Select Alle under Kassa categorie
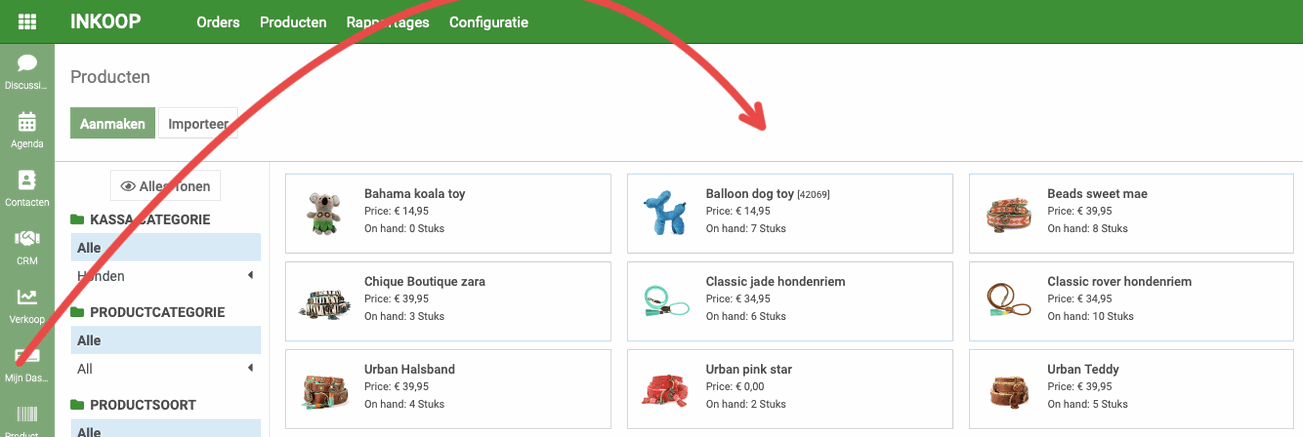Image resolution: width=1303 pixels, height=437 pixels. click(166, 247)
